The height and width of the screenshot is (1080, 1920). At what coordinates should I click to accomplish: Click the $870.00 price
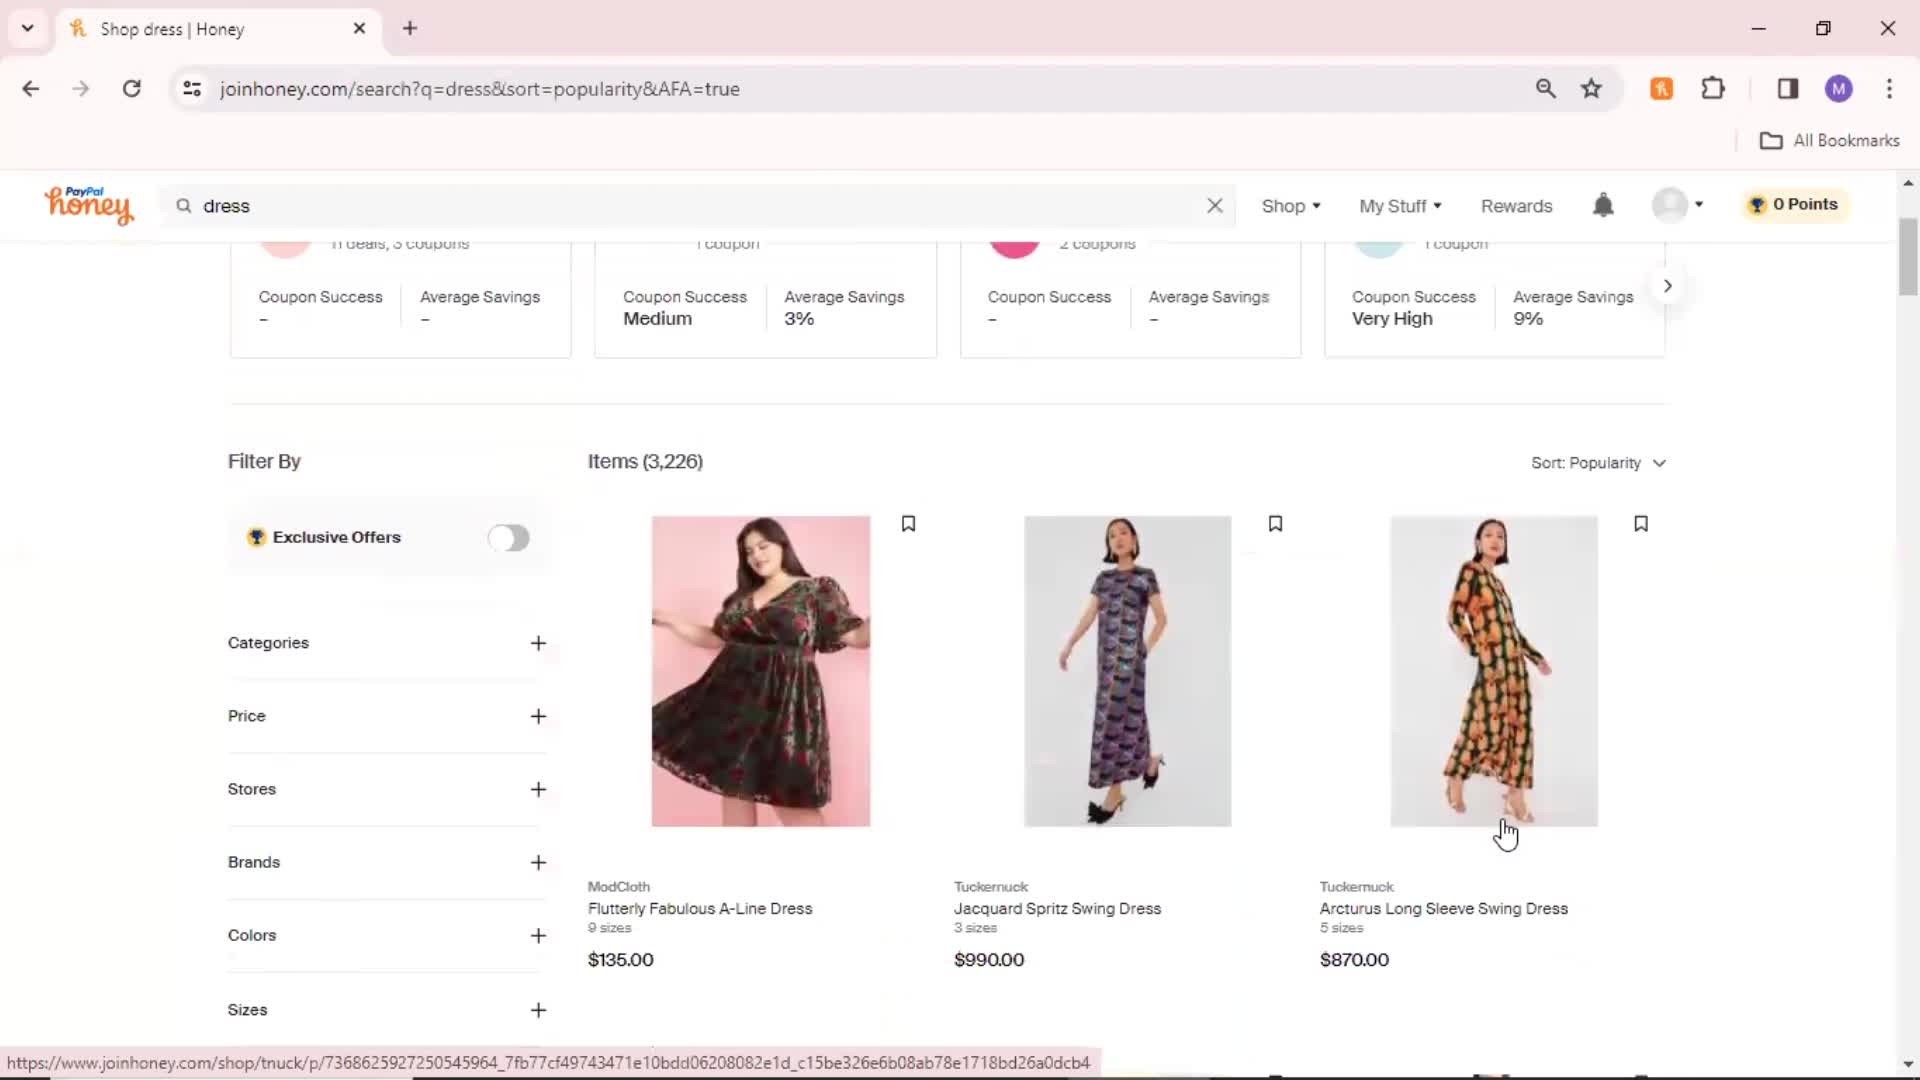(1354, 960)
